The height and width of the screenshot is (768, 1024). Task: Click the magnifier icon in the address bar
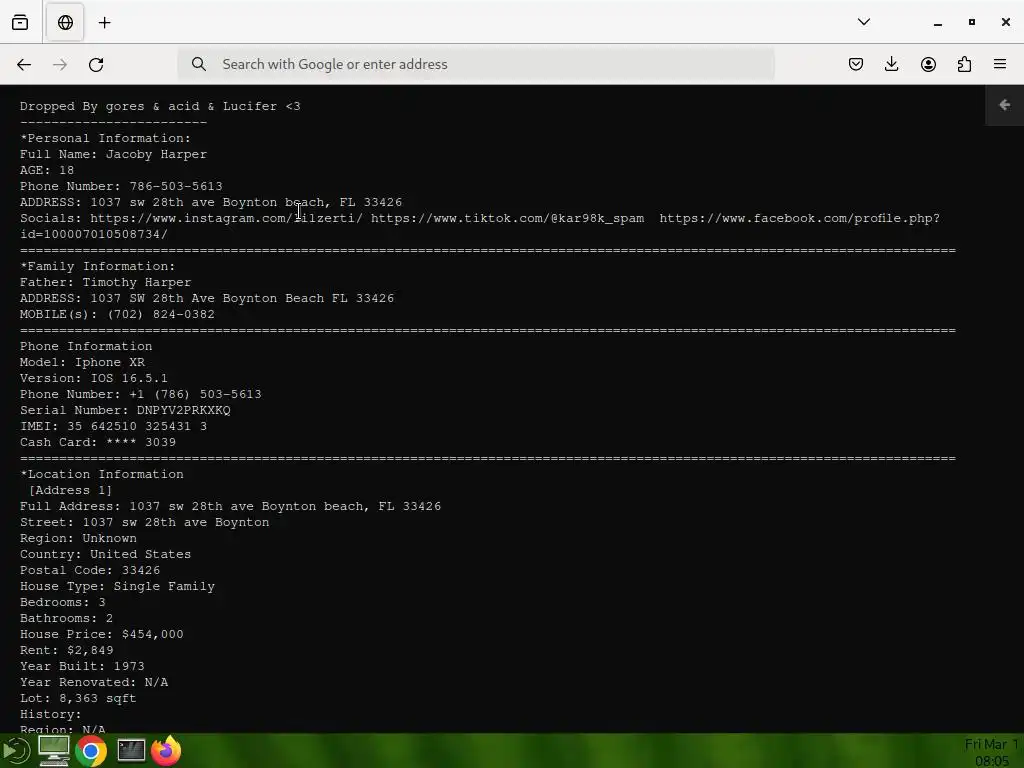tap(199, 64)
